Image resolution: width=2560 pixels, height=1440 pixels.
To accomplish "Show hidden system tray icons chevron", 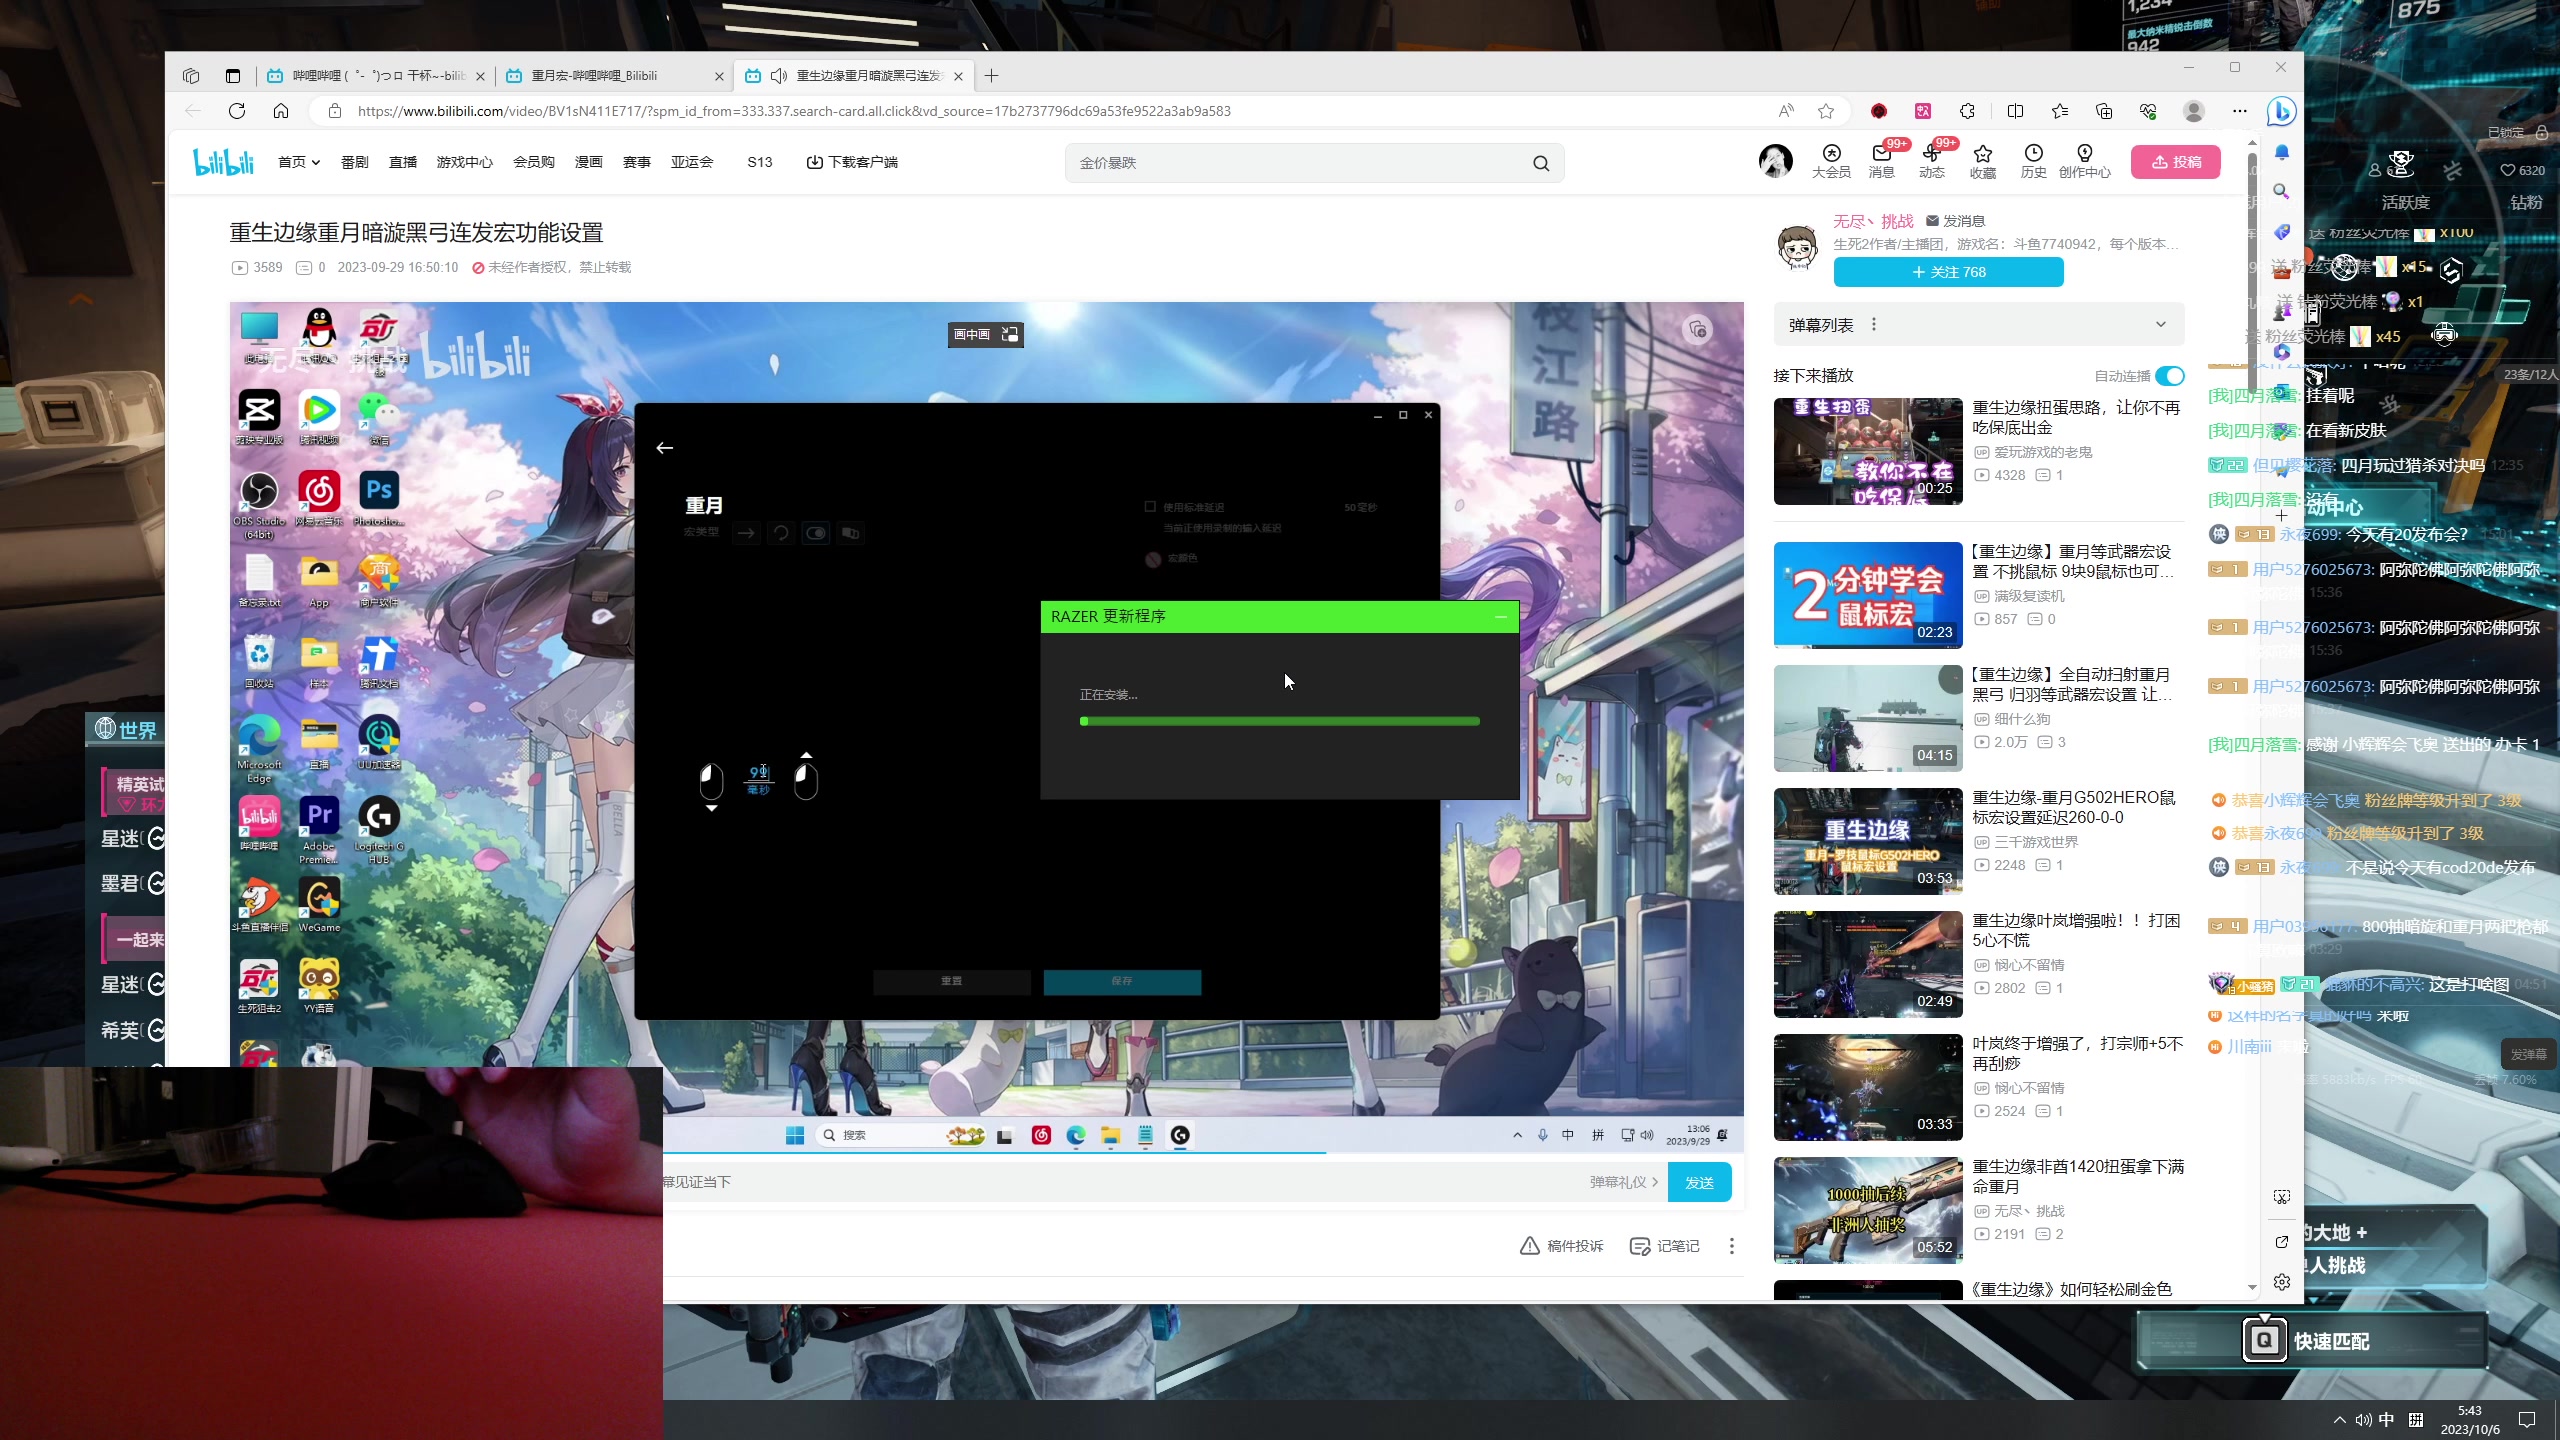I will tap(2339, 1420).
